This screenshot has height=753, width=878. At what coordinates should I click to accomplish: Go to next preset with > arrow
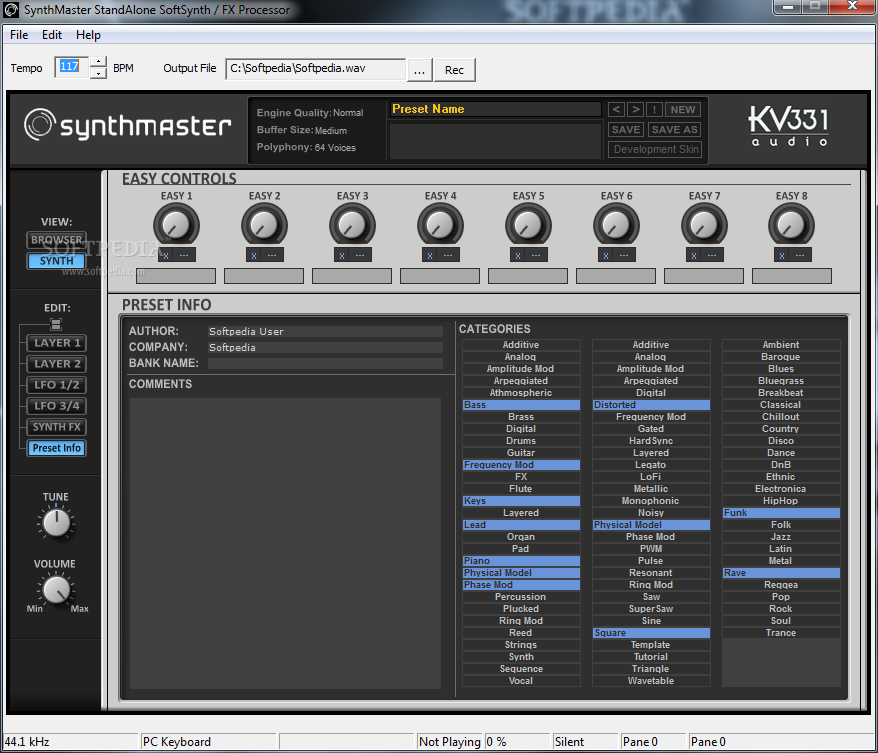(635, 110)
